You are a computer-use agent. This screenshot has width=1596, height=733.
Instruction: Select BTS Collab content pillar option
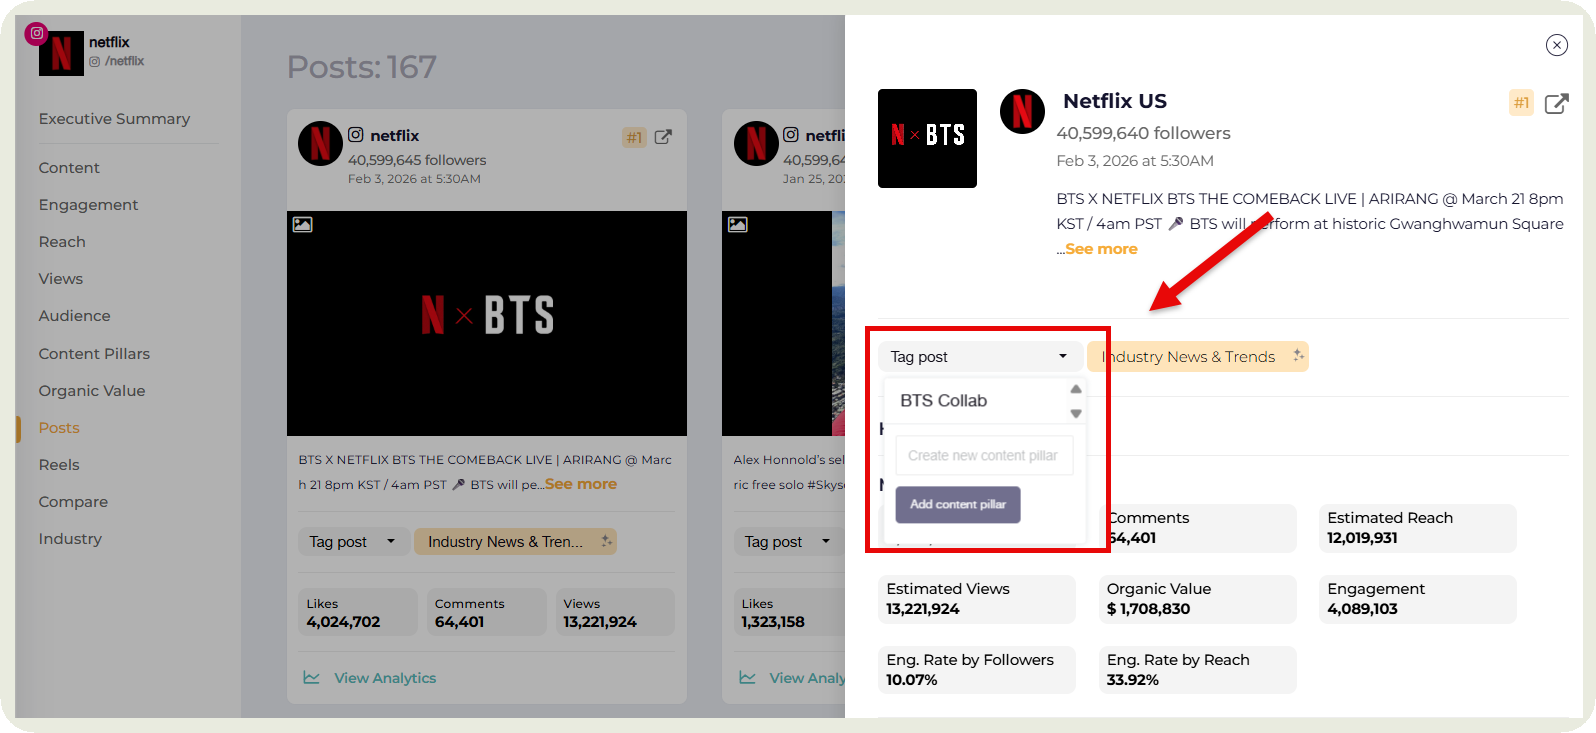(x=943, y=401)
